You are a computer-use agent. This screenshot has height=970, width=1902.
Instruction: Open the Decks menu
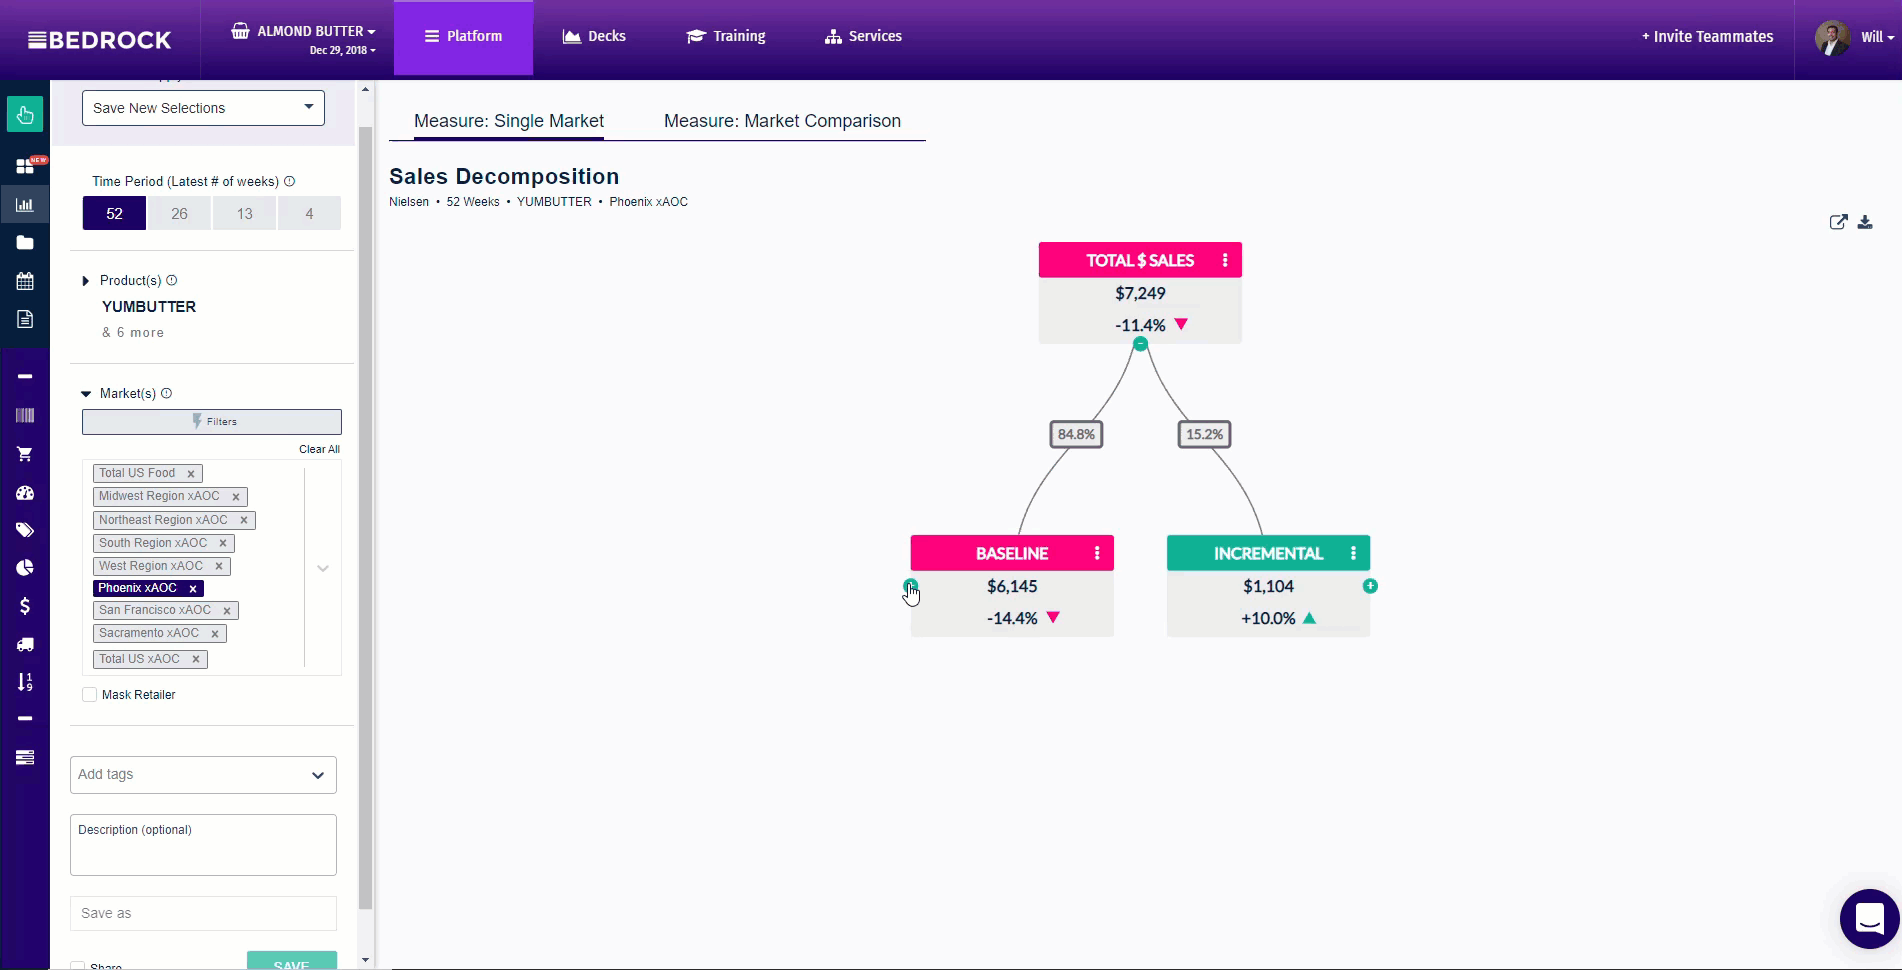(594, 37)
